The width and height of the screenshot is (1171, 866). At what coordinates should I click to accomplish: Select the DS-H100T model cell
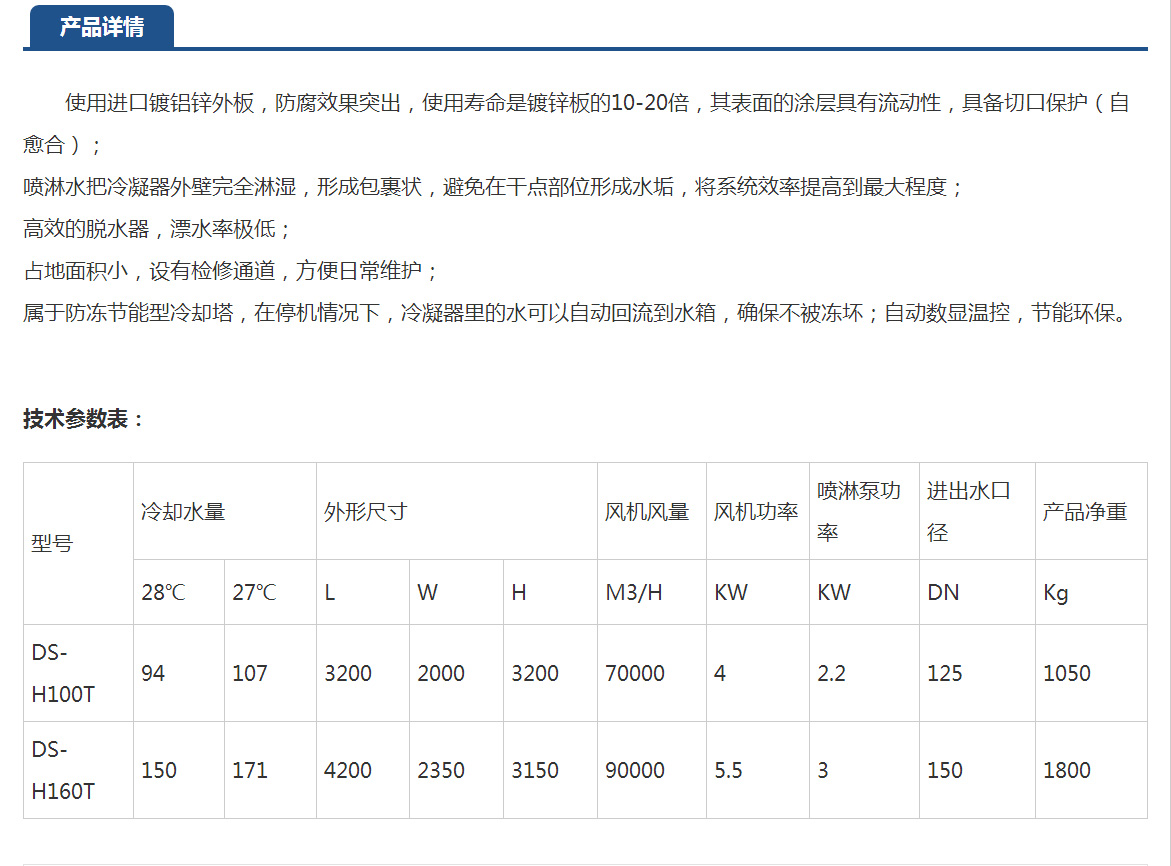point(63,673)
